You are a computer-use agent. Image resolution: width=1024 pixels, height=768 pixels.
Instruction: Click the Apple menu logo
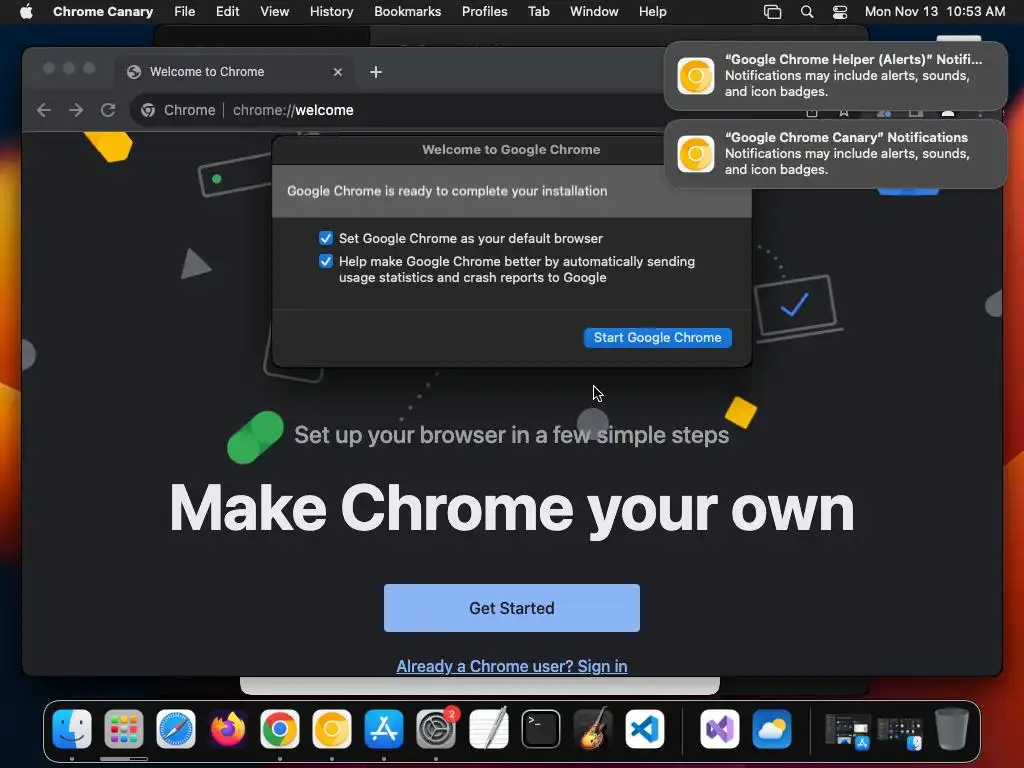coord(26,11)
